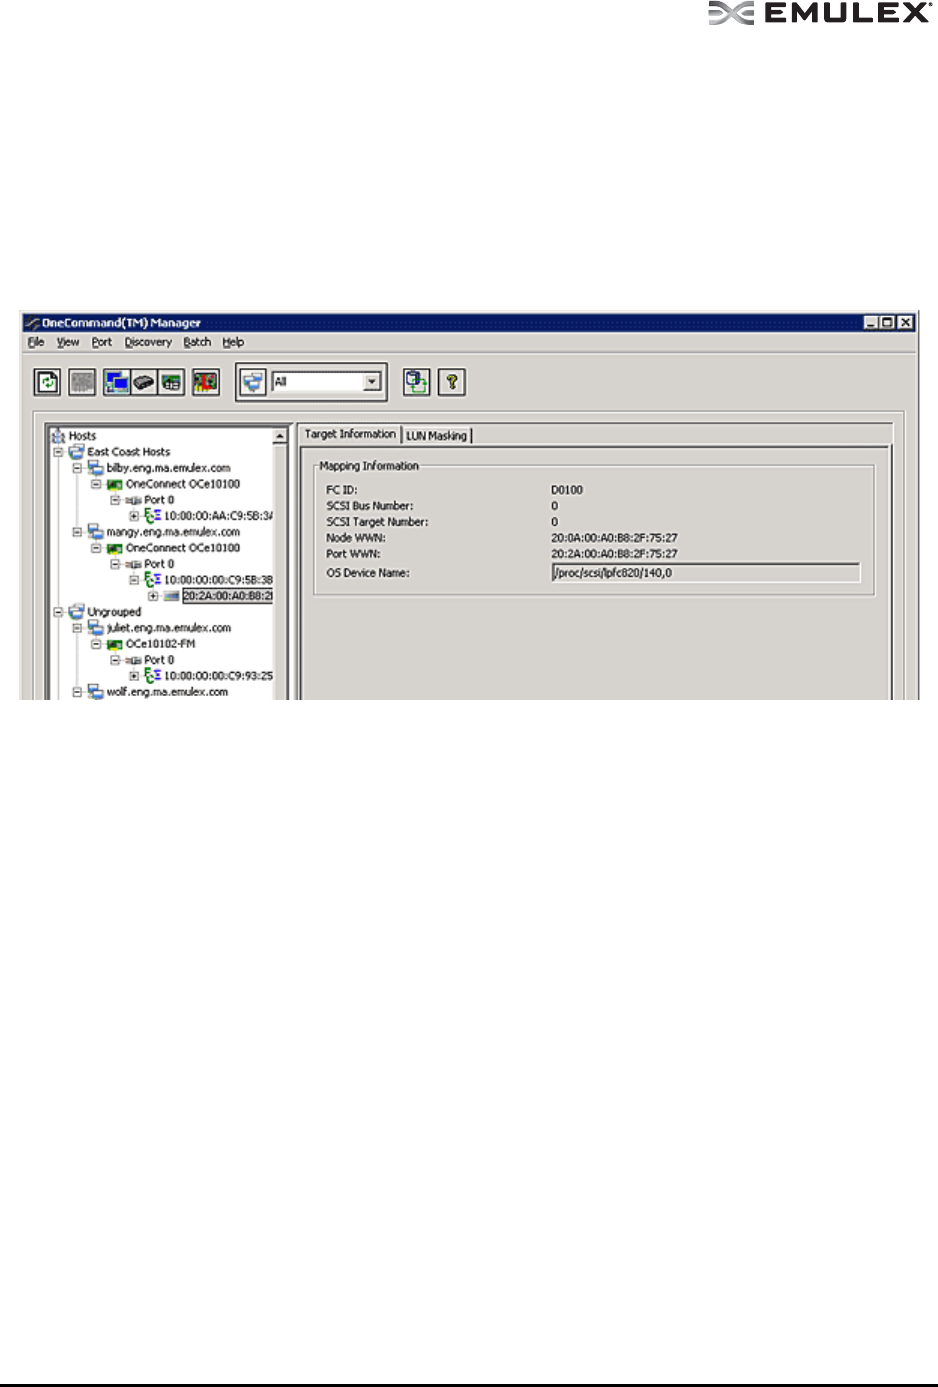This screenshot has width=938, height=1387.
Task: Collapse the OCe10102-FM adapter node
Action: point(96,644)
